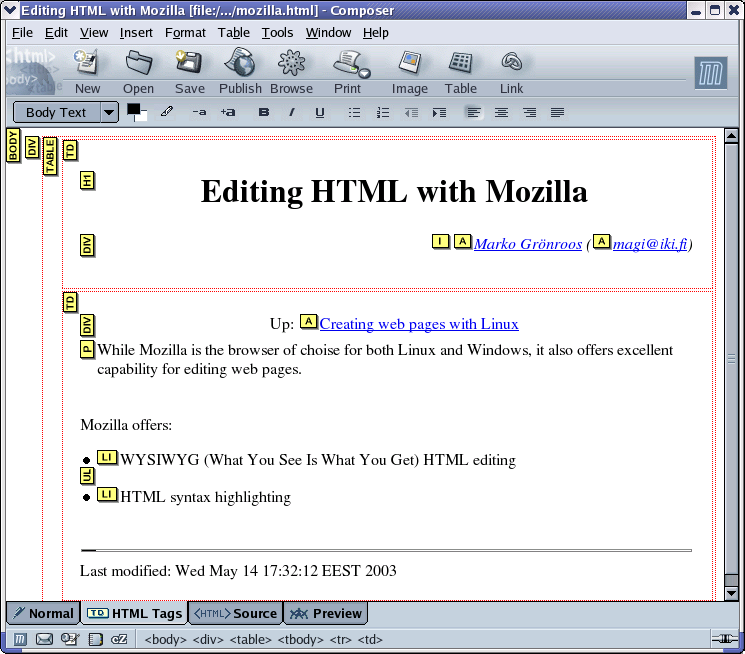Toggle underline text formatting

(x=320, y=113)
